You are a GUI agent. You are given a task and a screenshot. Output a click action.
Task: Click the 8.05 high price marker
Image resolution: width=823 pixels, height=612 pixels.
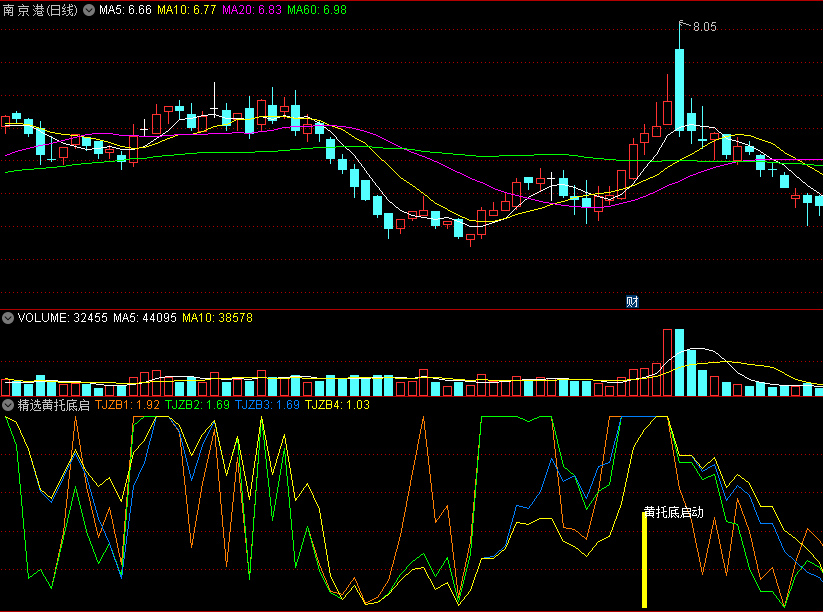pyautogui.click(x=704, y=27)
